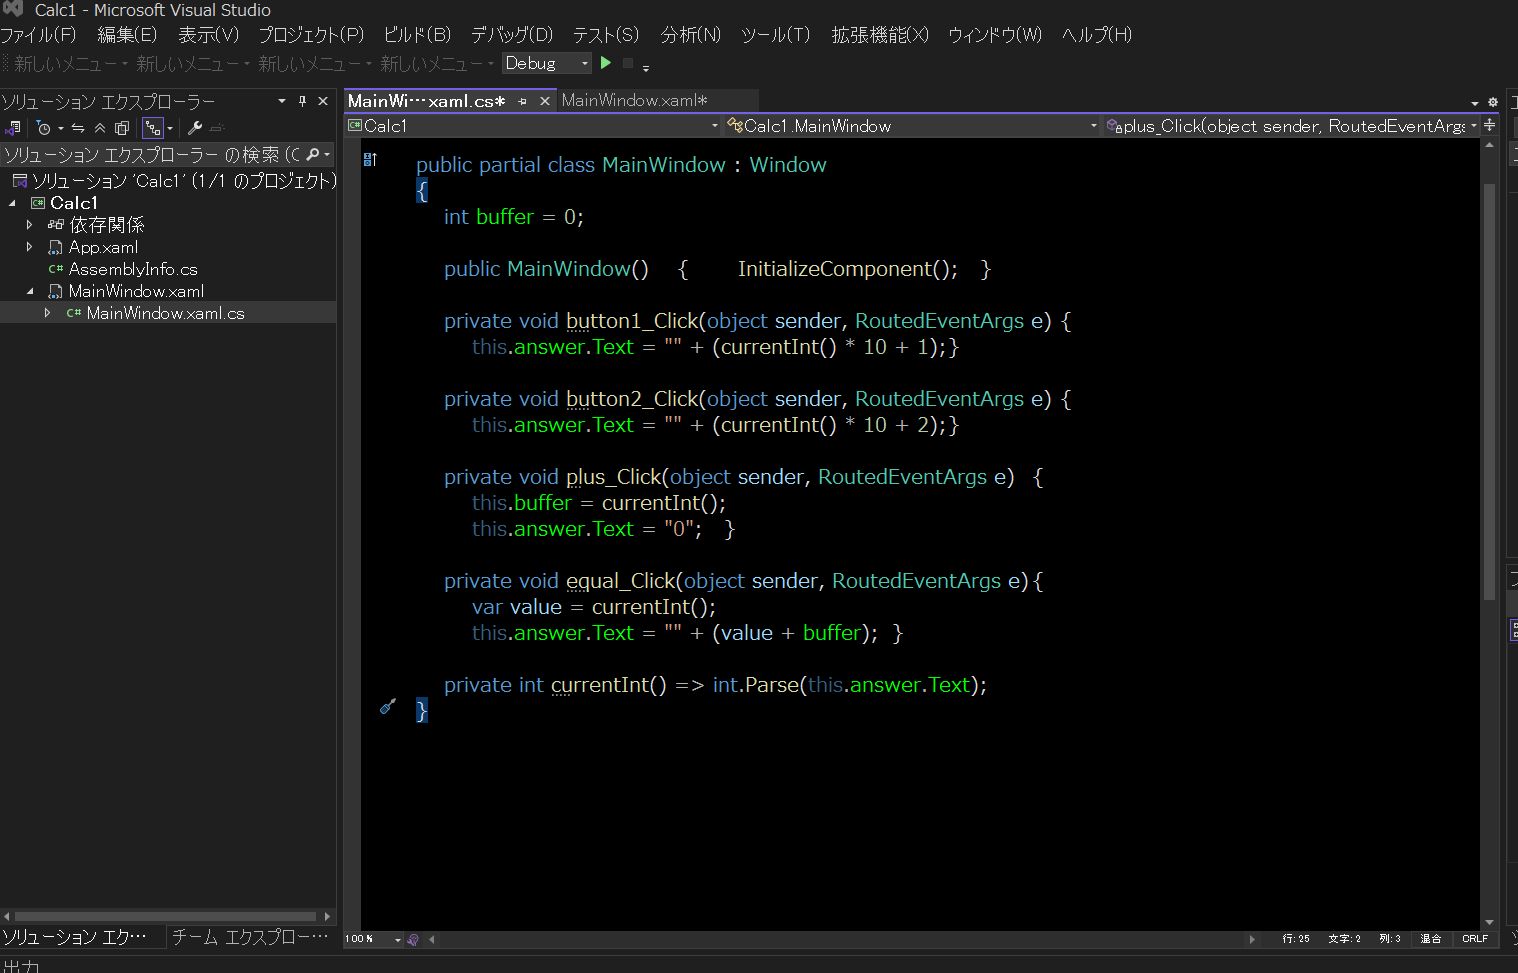
Task: Expand the App.xaml node
Action: click(x=30, y=247)
